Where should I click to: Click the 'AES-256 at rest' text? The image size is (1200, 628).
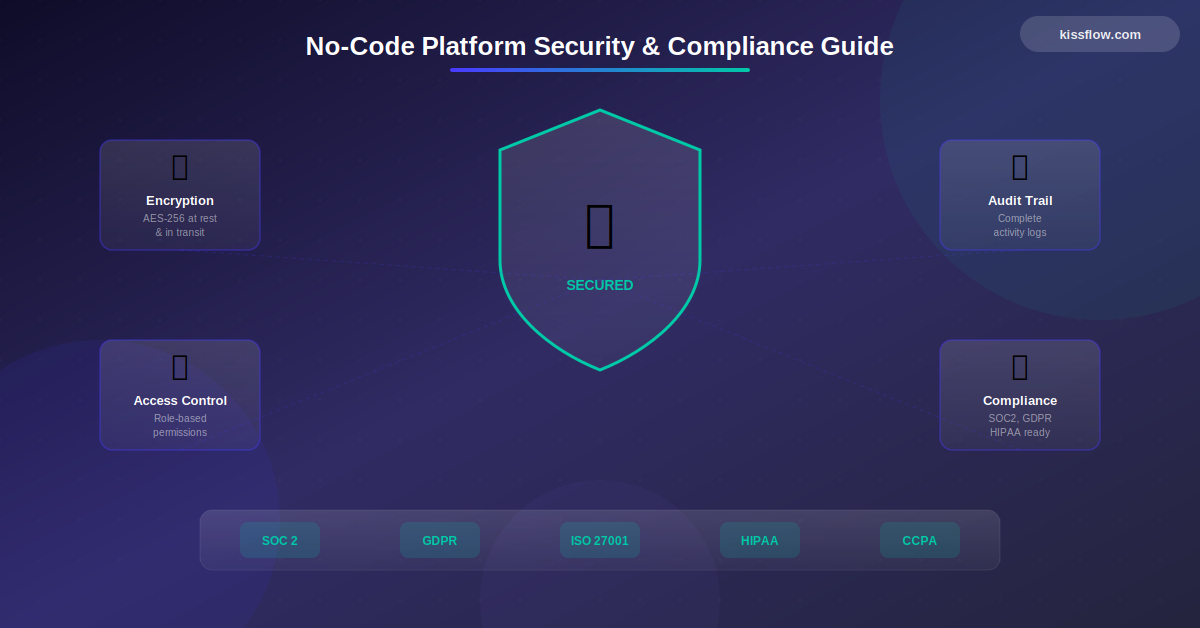click(180, 218)
